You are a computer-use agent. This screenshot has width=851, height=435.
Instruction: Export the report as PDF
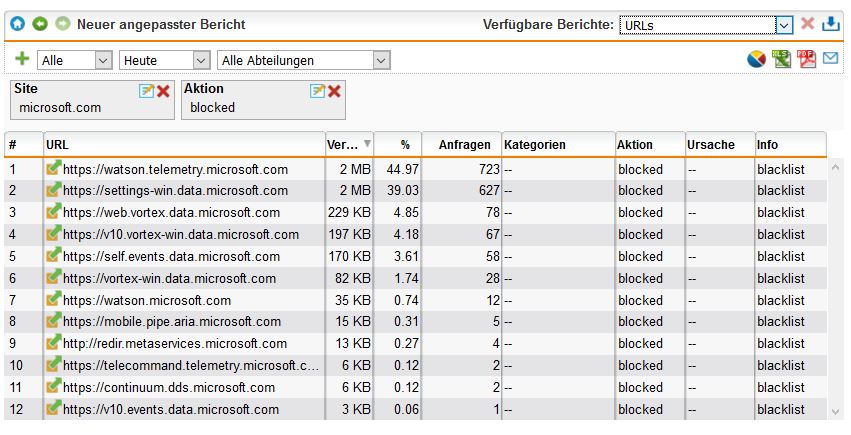(806, 60)
